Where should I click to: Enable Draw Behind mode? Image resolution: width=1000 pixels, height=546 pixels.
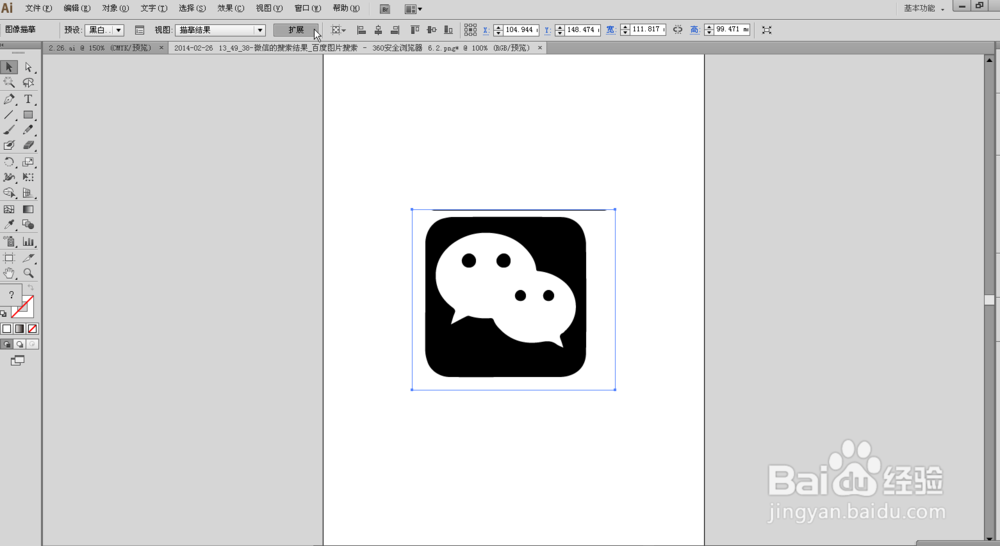(x=19, y=344)
